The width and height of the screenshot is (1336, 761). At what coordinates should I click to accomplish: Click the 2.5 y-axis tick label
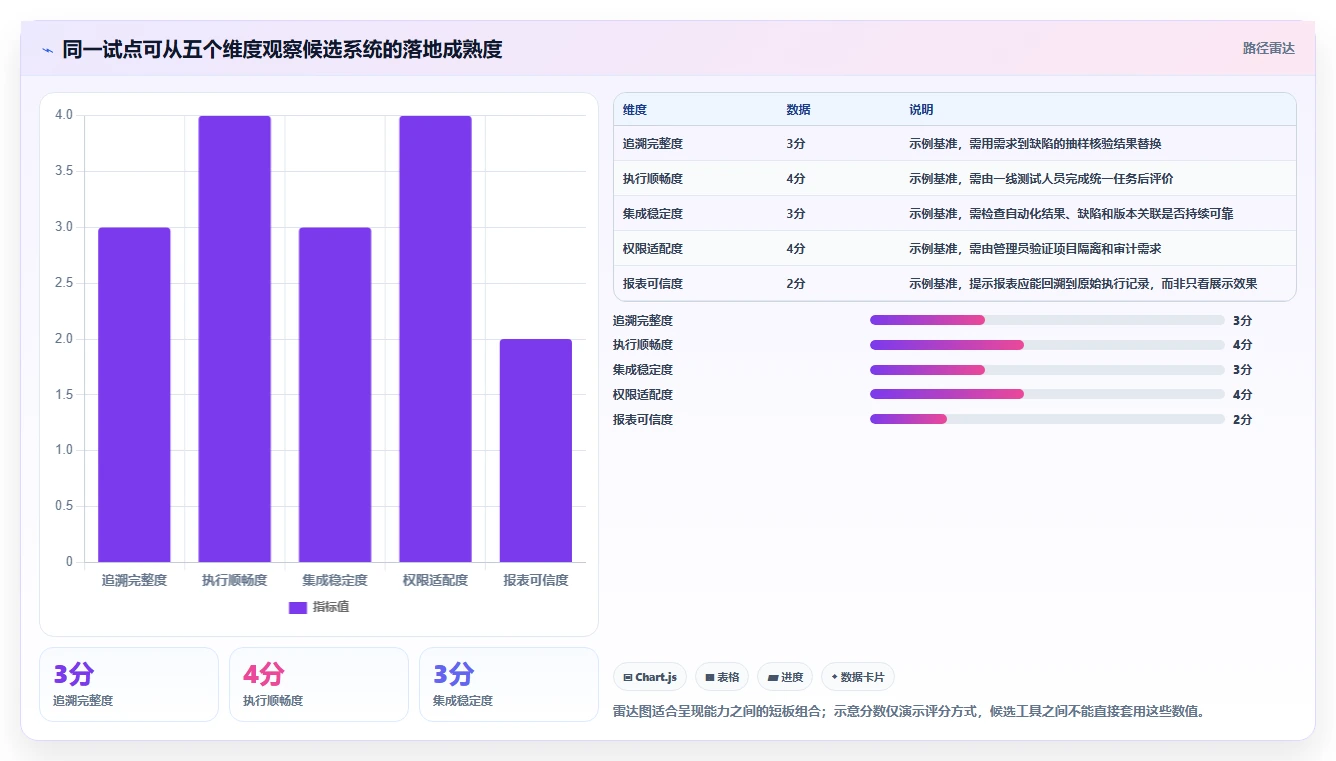64,283
